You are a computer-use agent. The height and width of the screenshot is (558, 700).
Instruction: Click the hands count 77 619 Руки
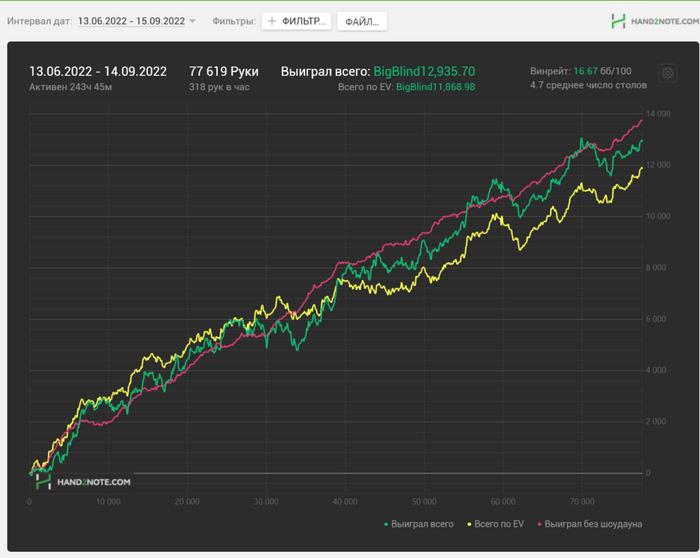pos(224,71)
